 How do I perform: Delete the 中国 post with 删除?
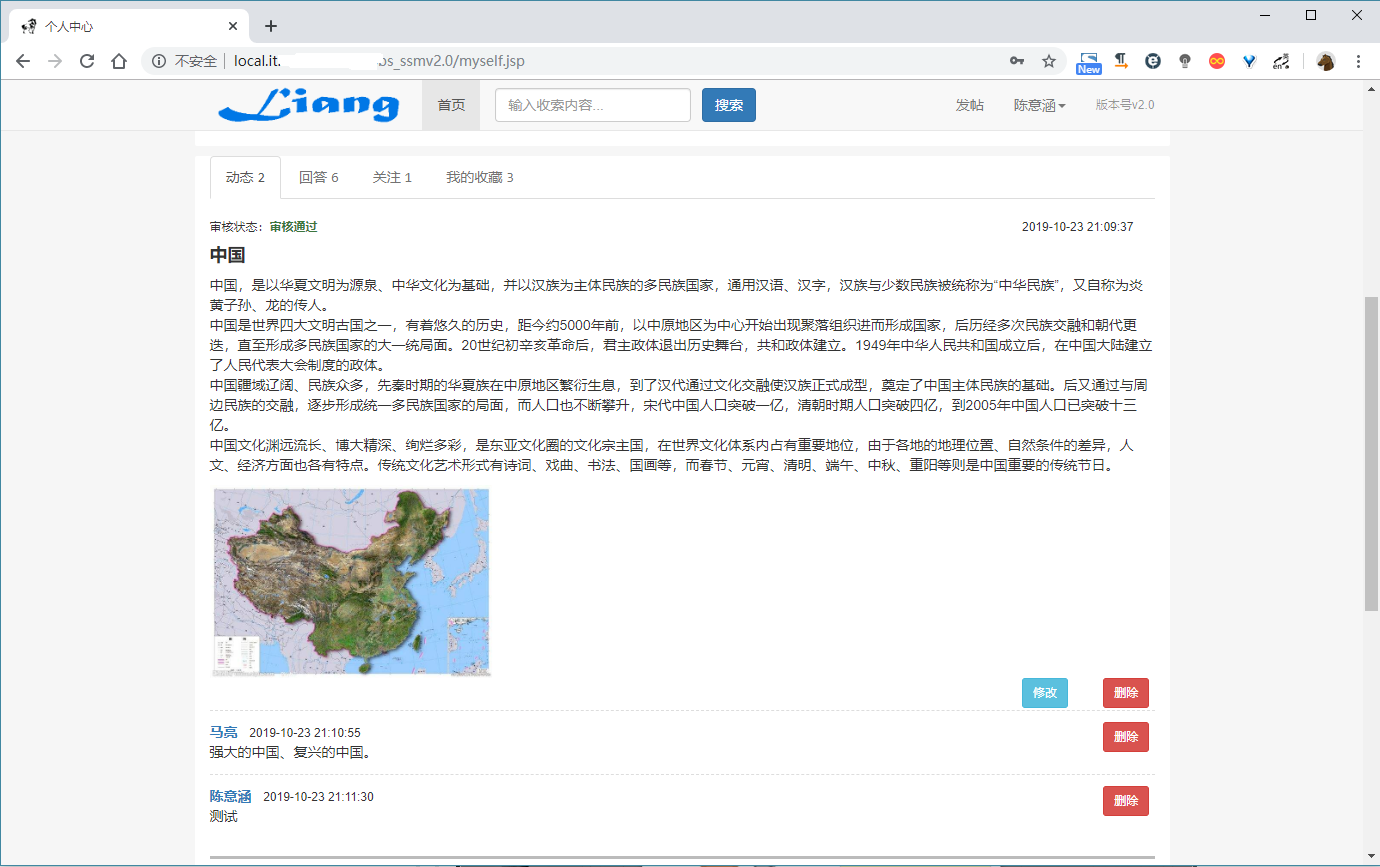tap(1126, 693)
